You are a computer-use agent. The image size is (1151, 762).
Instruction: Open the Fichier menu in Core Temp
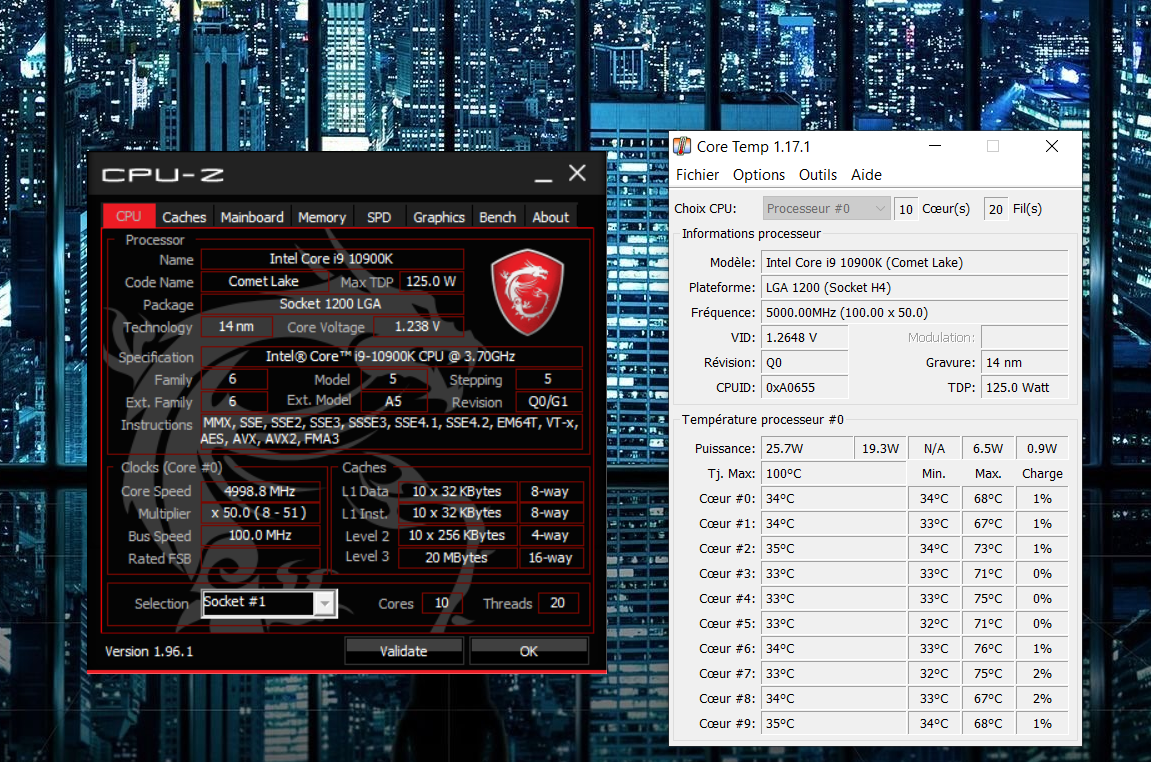[x=697, y=175]
